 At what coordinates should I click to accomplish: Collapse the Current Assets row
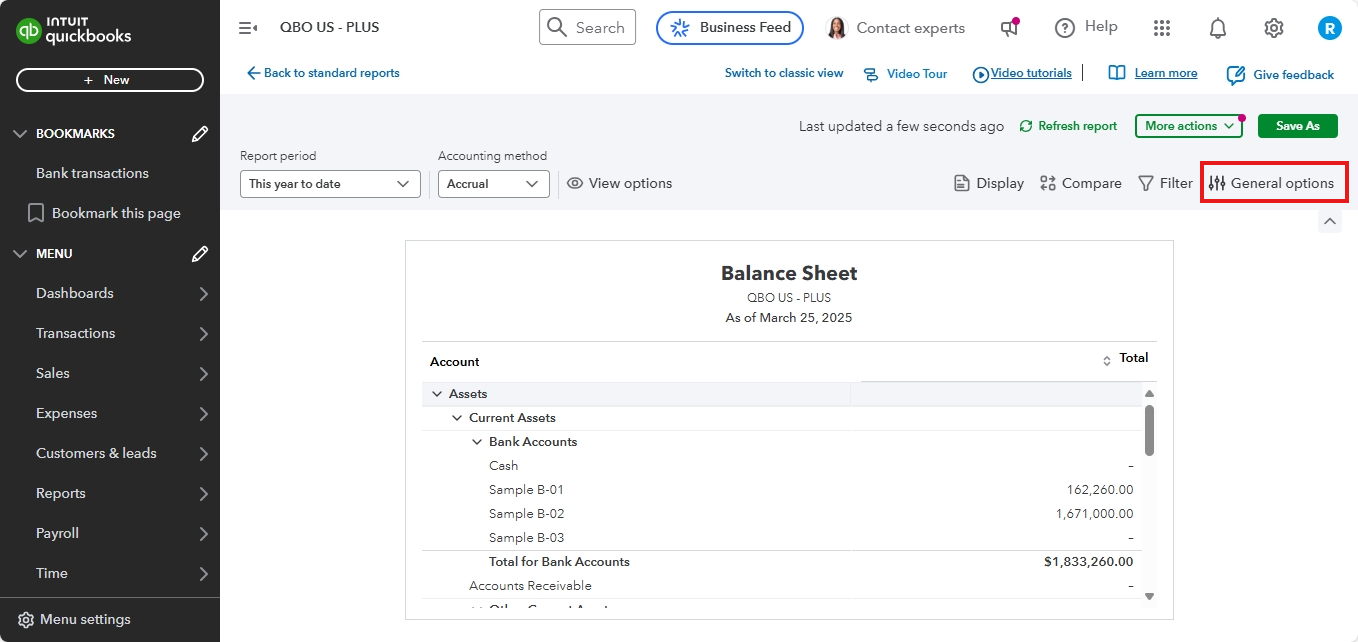click(x=457, y=418)
